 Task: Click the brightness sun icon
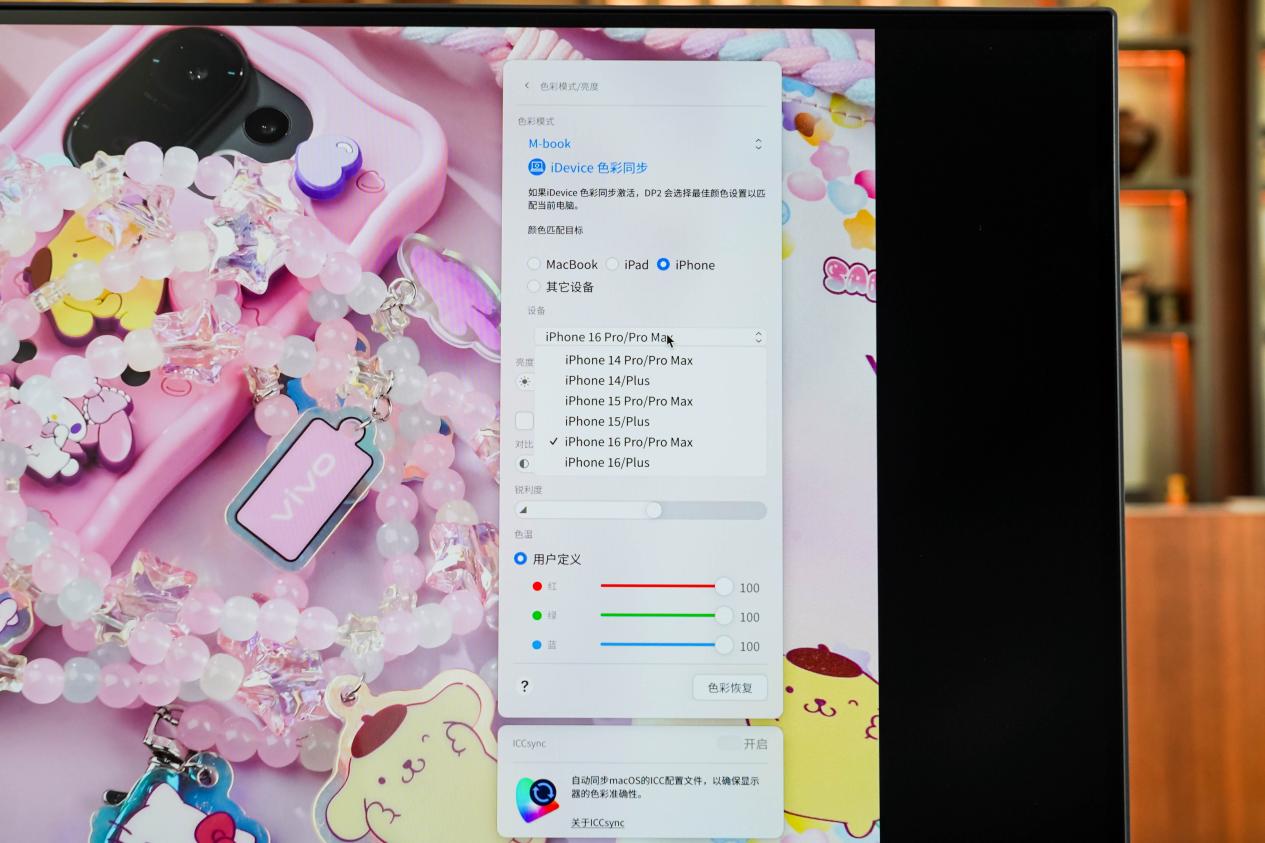pos(524,381)
